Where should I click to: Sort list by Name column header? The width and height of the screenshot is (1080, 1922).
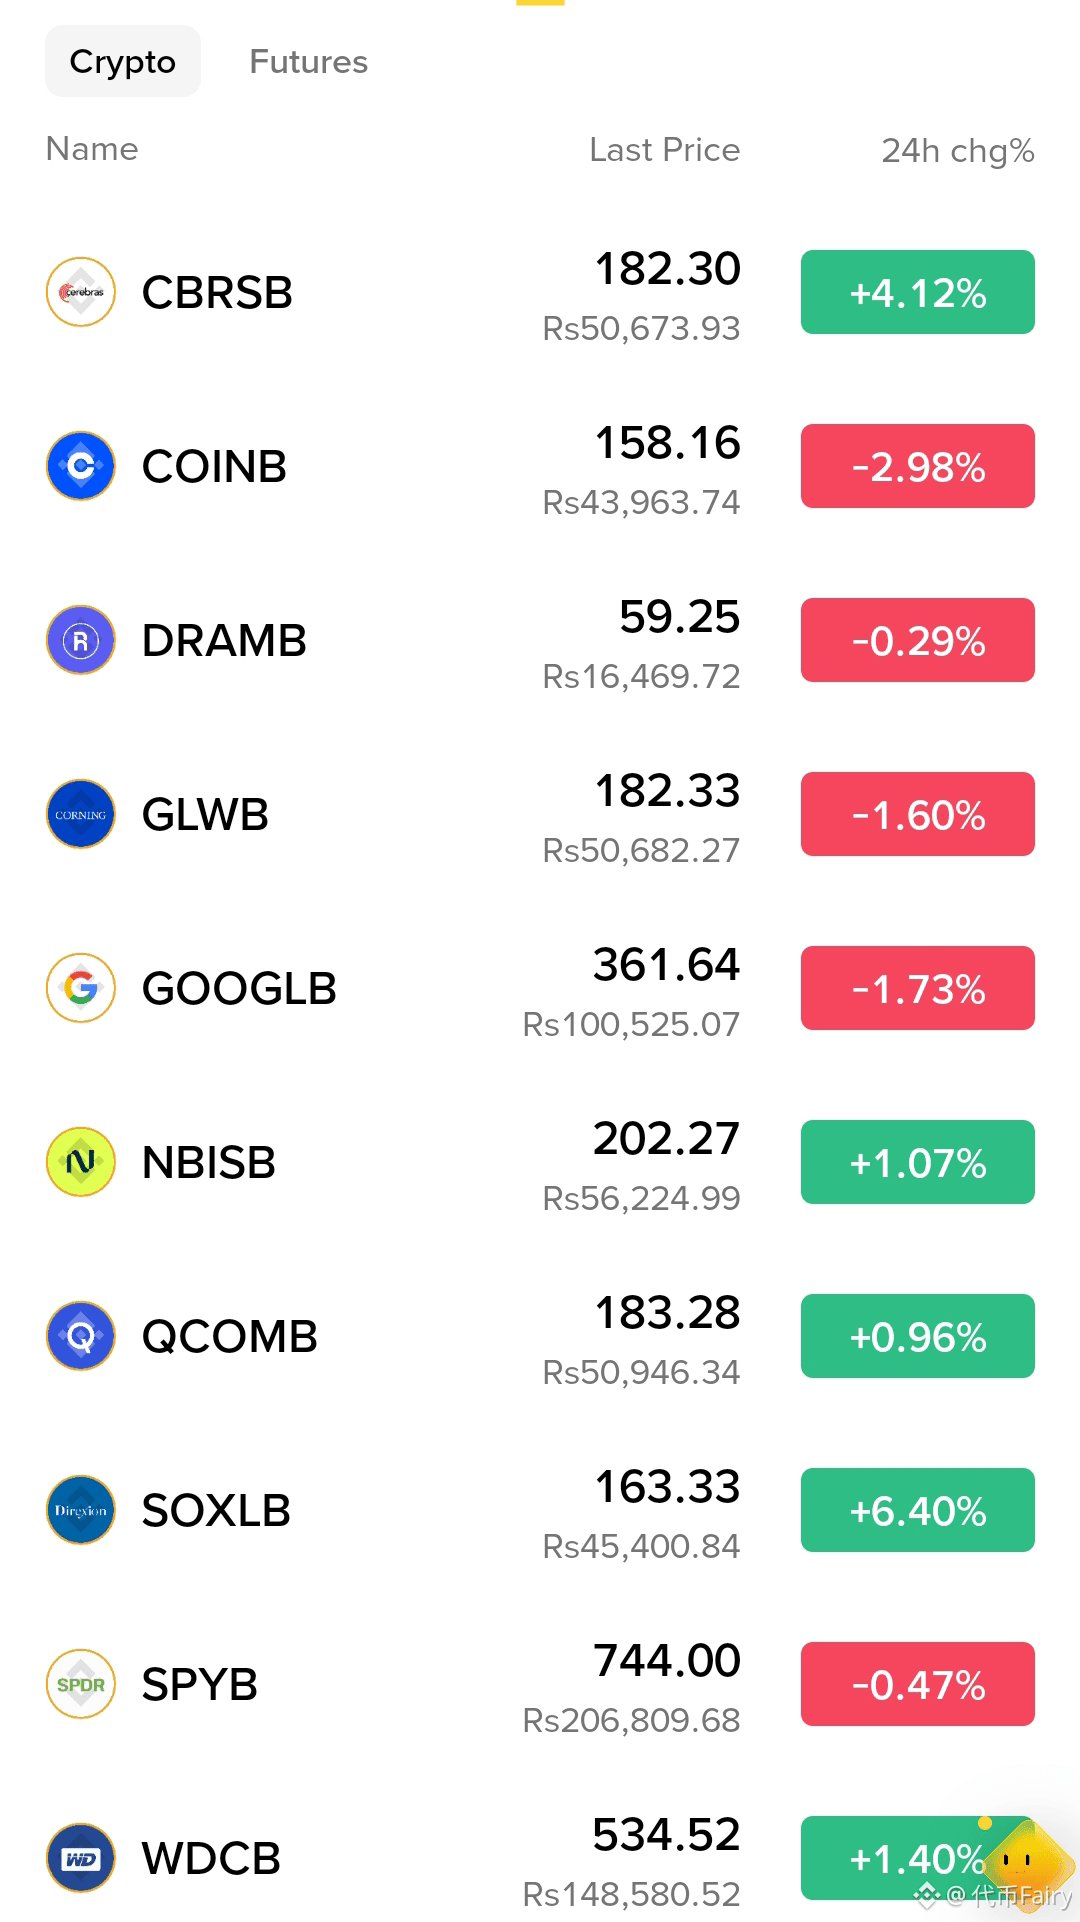92,149
